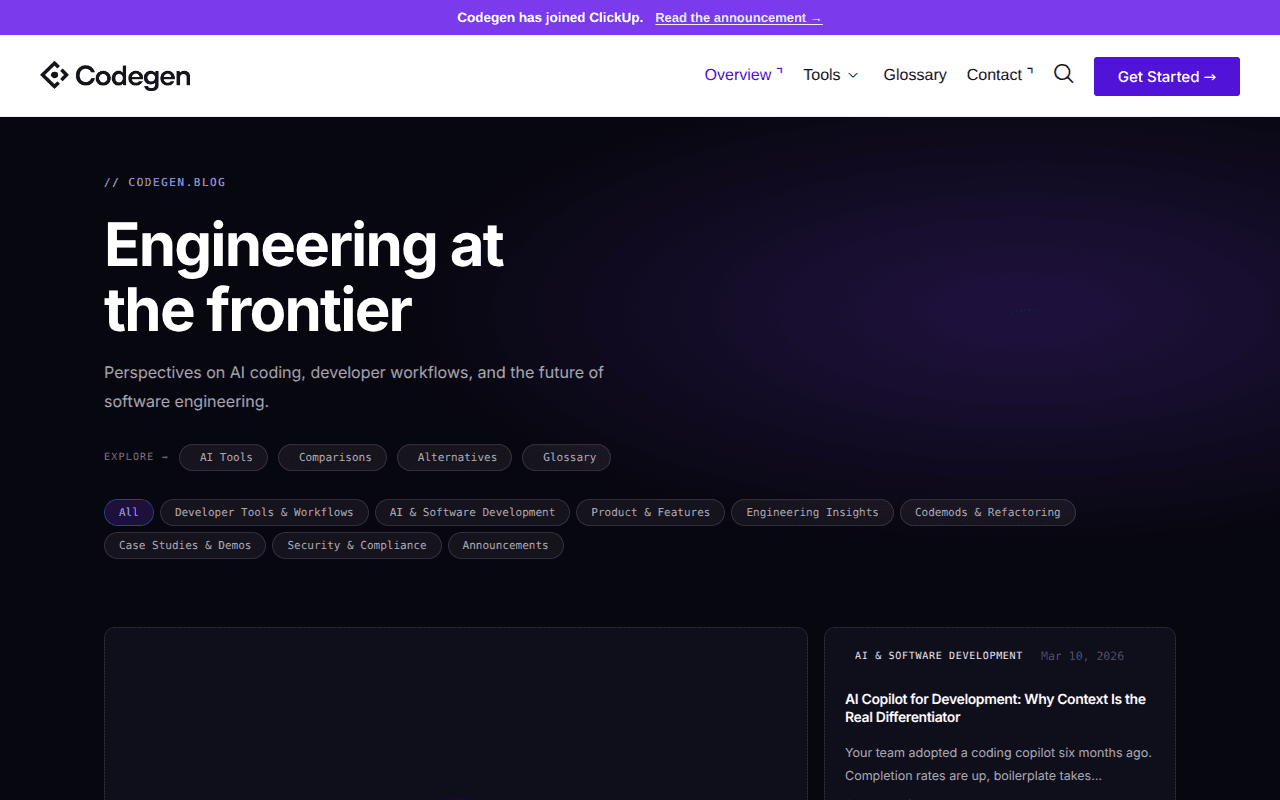
Task: Open the Glossary nav item
Action: (x=915, y=75)
